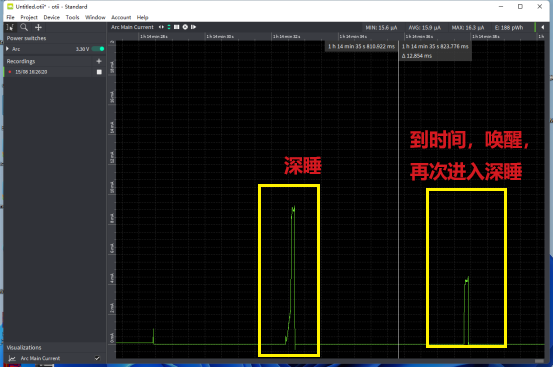Click the vertical autoscale icon

click(x=169, y=27)
